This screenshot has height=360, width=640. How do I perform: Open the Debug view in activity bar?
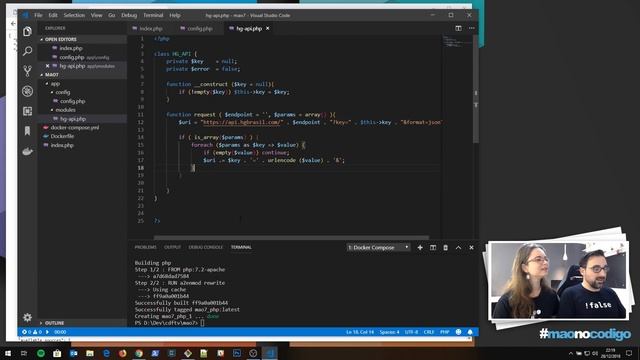(27, 91)
